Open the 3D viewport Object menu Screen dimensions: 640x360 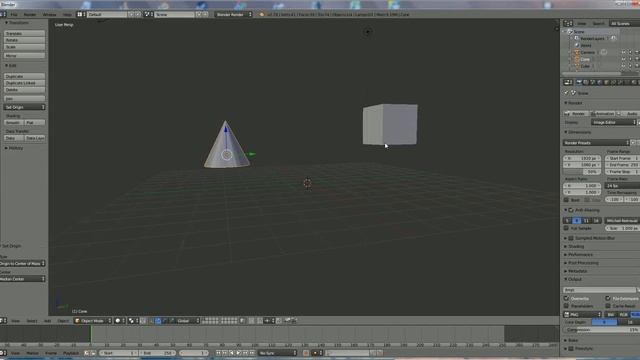coord(63,321)
